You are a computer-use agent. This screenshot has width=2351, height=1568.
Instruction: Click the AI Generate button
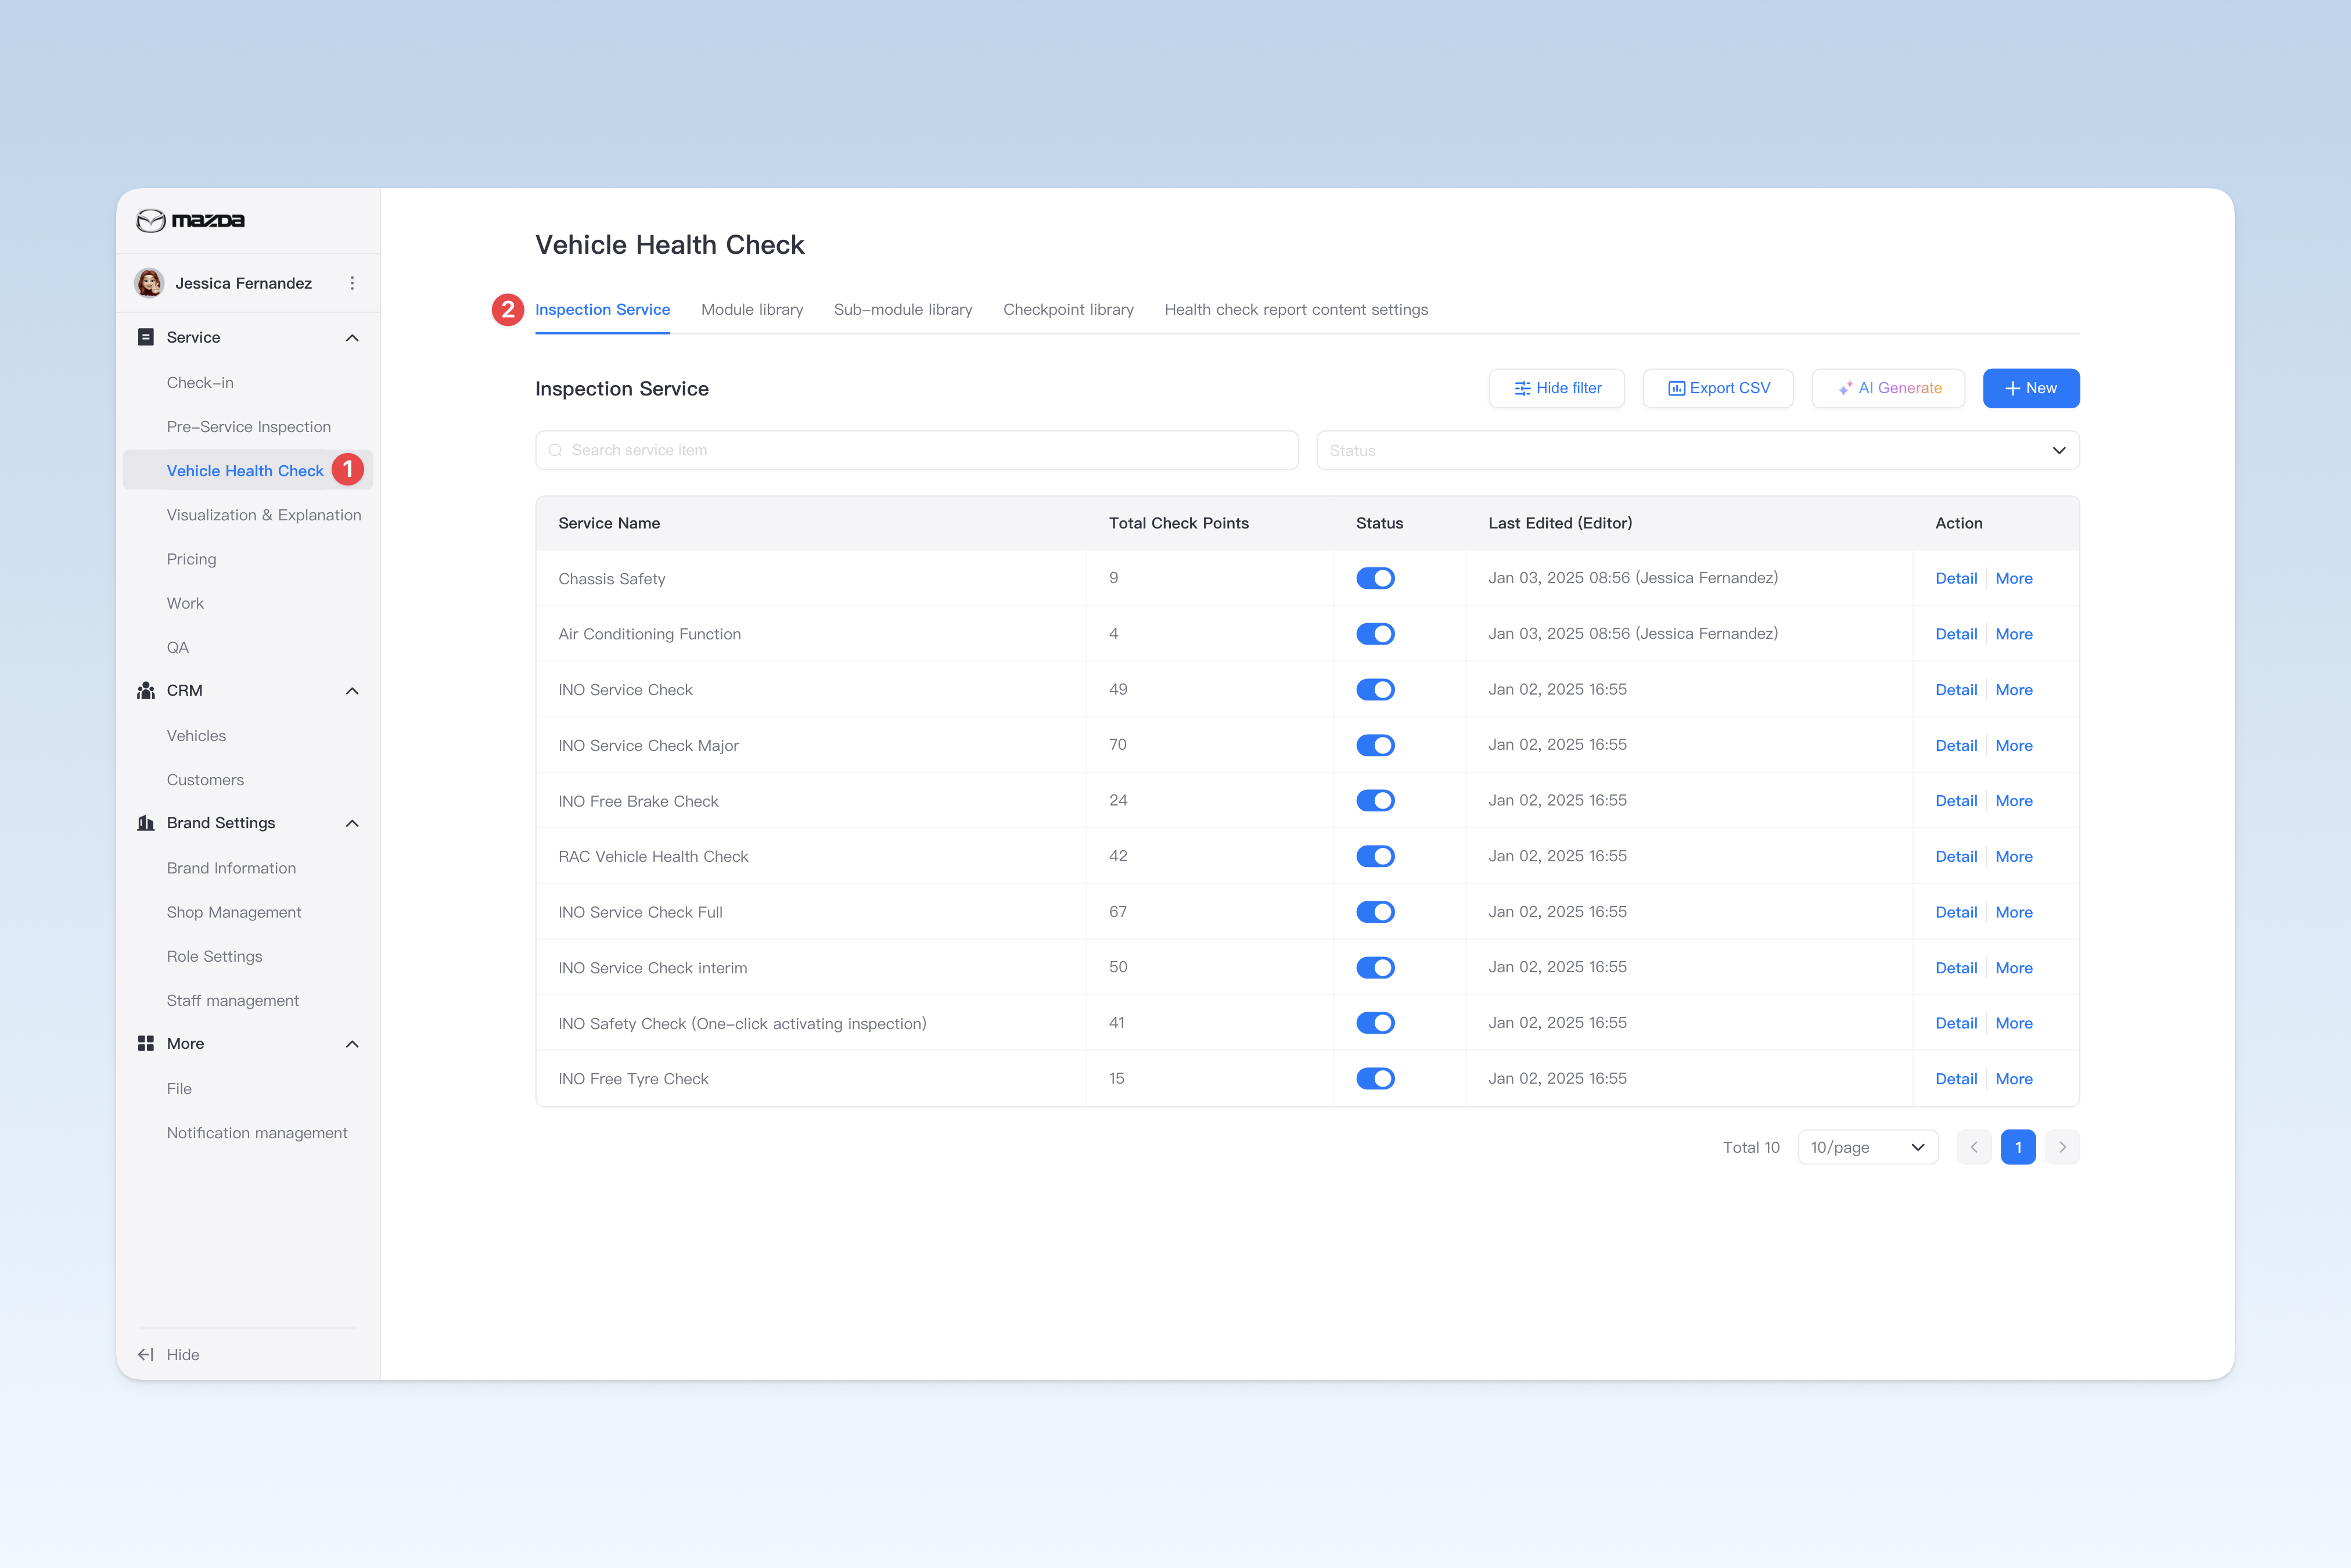click(x=1888, y=388)
